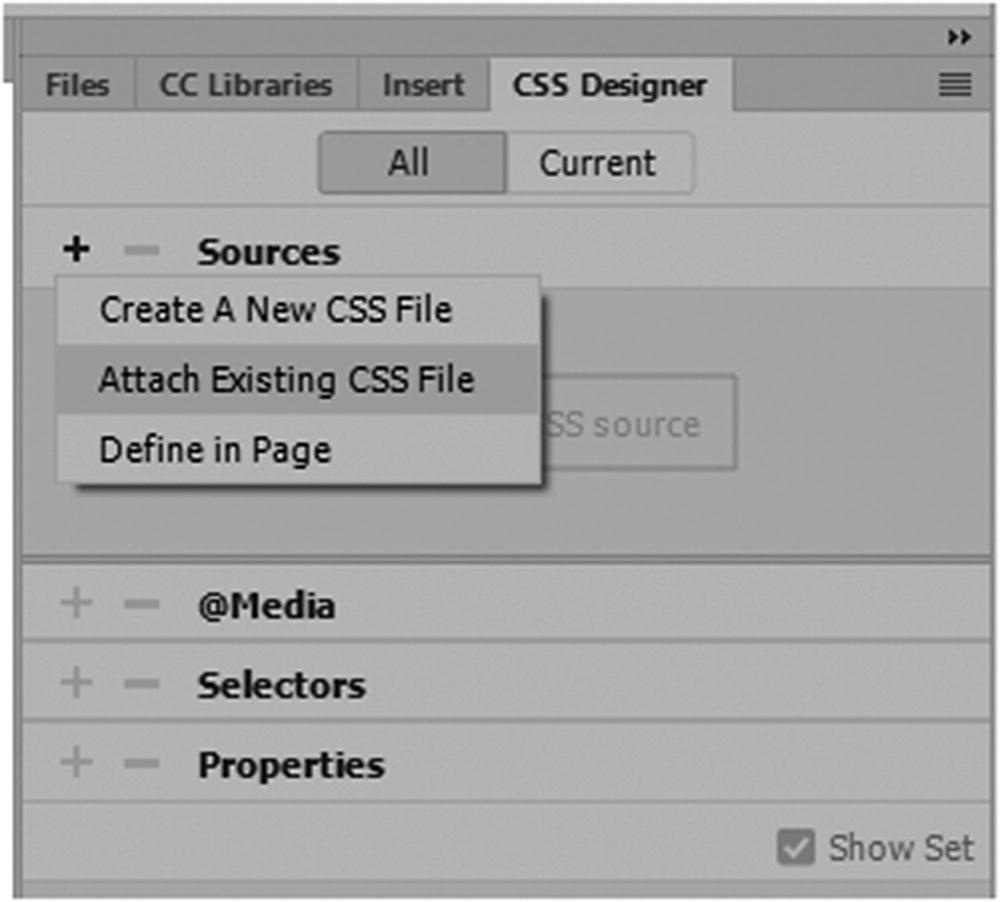The width and height of the screenshot is (1000, 902).
Task: Switch to Current mode
Action: tap(598, 163)
